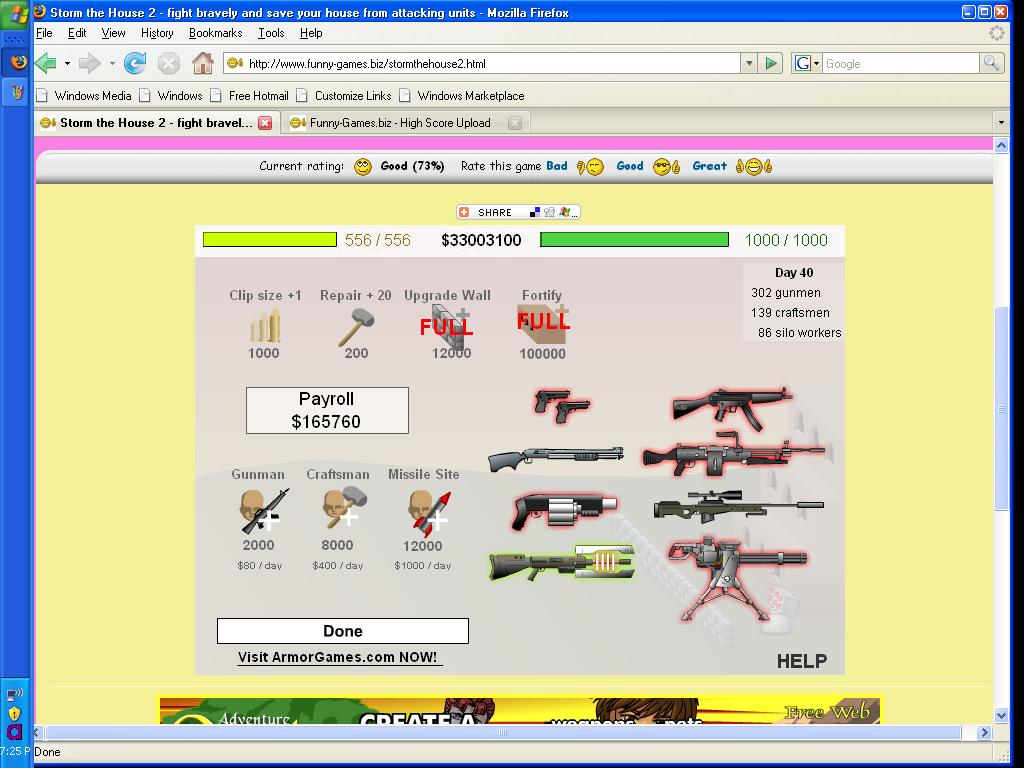This screenshot has width=1024, height=768.
Task: Click the Payroll $165760 box
Action: click(x=327, y=410)
